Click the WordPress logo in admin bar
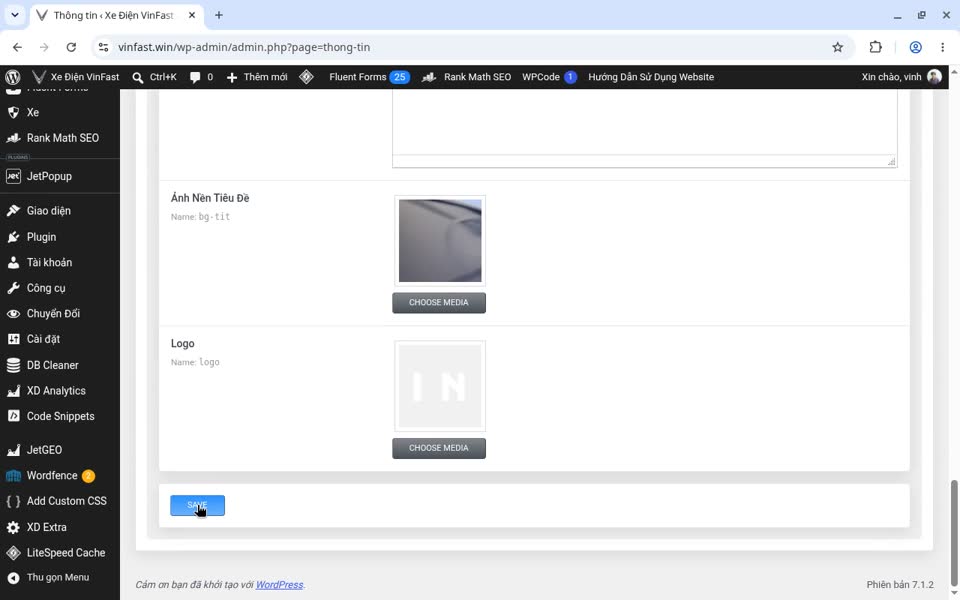The image size is (960, 600). pos(13,77)
